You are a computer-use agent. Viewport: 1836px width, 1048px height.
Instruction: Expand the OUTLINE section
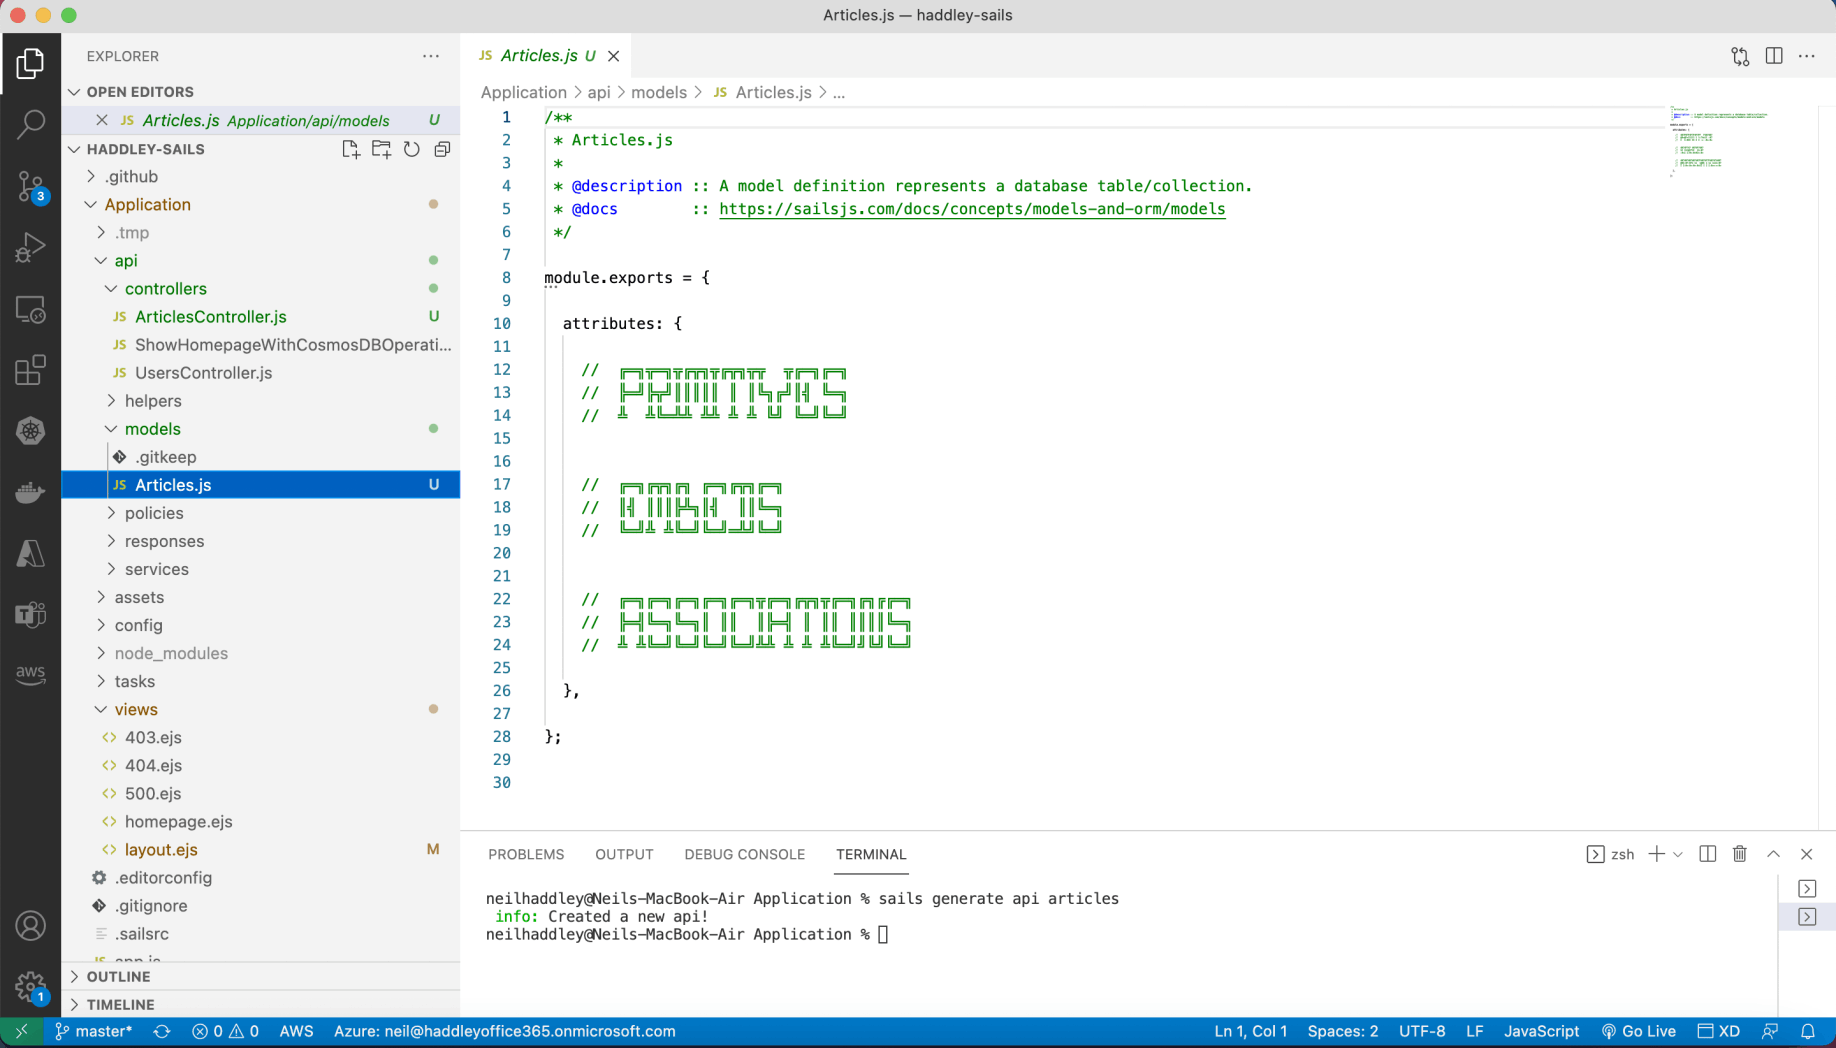[118, 976]
